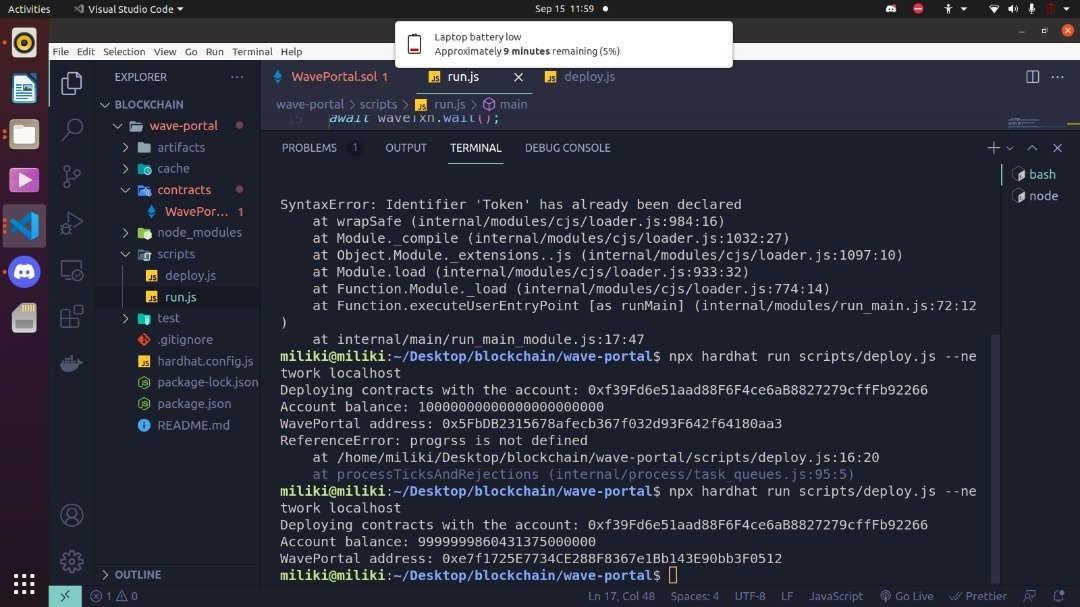1080x607 pixels.
Task: Open the Remote Explorer view
Action: pos(72,270)
